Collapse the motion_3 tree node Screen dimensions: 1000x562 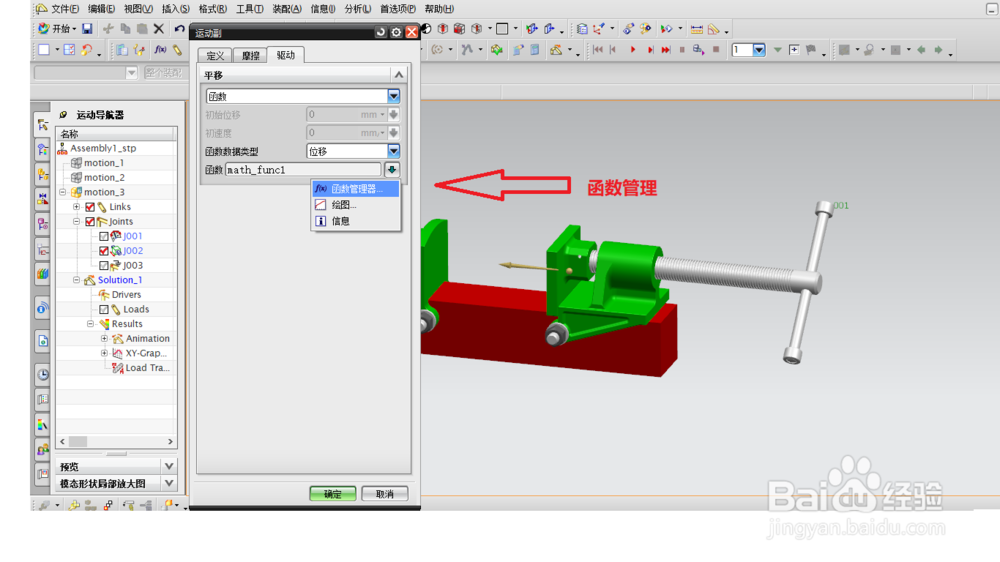[62, 192]
